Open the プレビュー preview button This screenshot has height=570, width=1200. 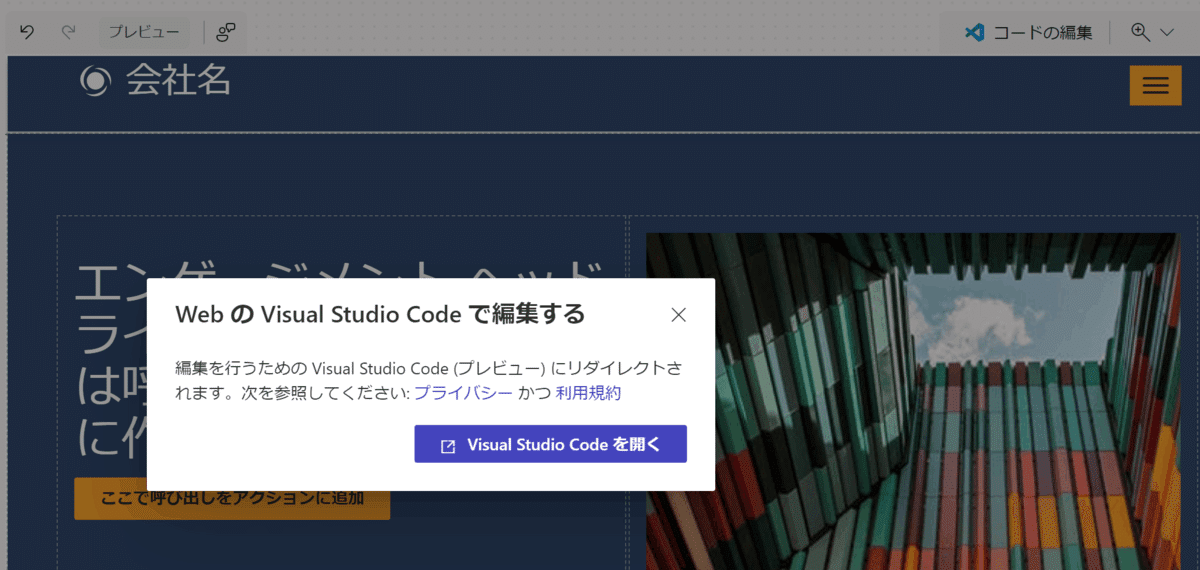(144, 33)
